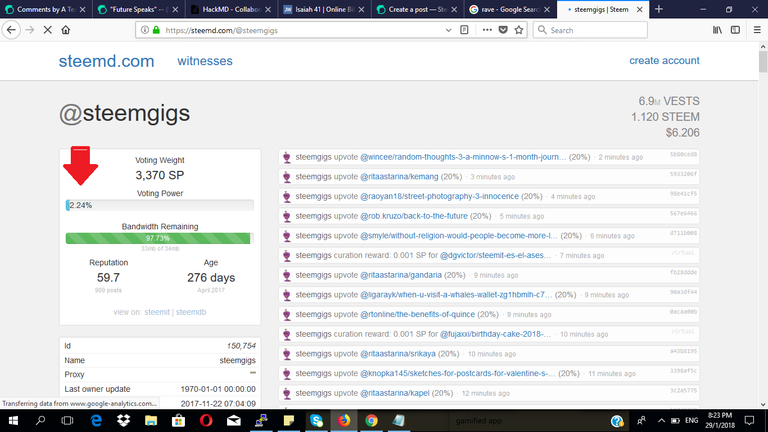This screenshot has height=432, width=768.
Task: Open @rob.kruzo back-to-the-future link
Action: (414, 216)
